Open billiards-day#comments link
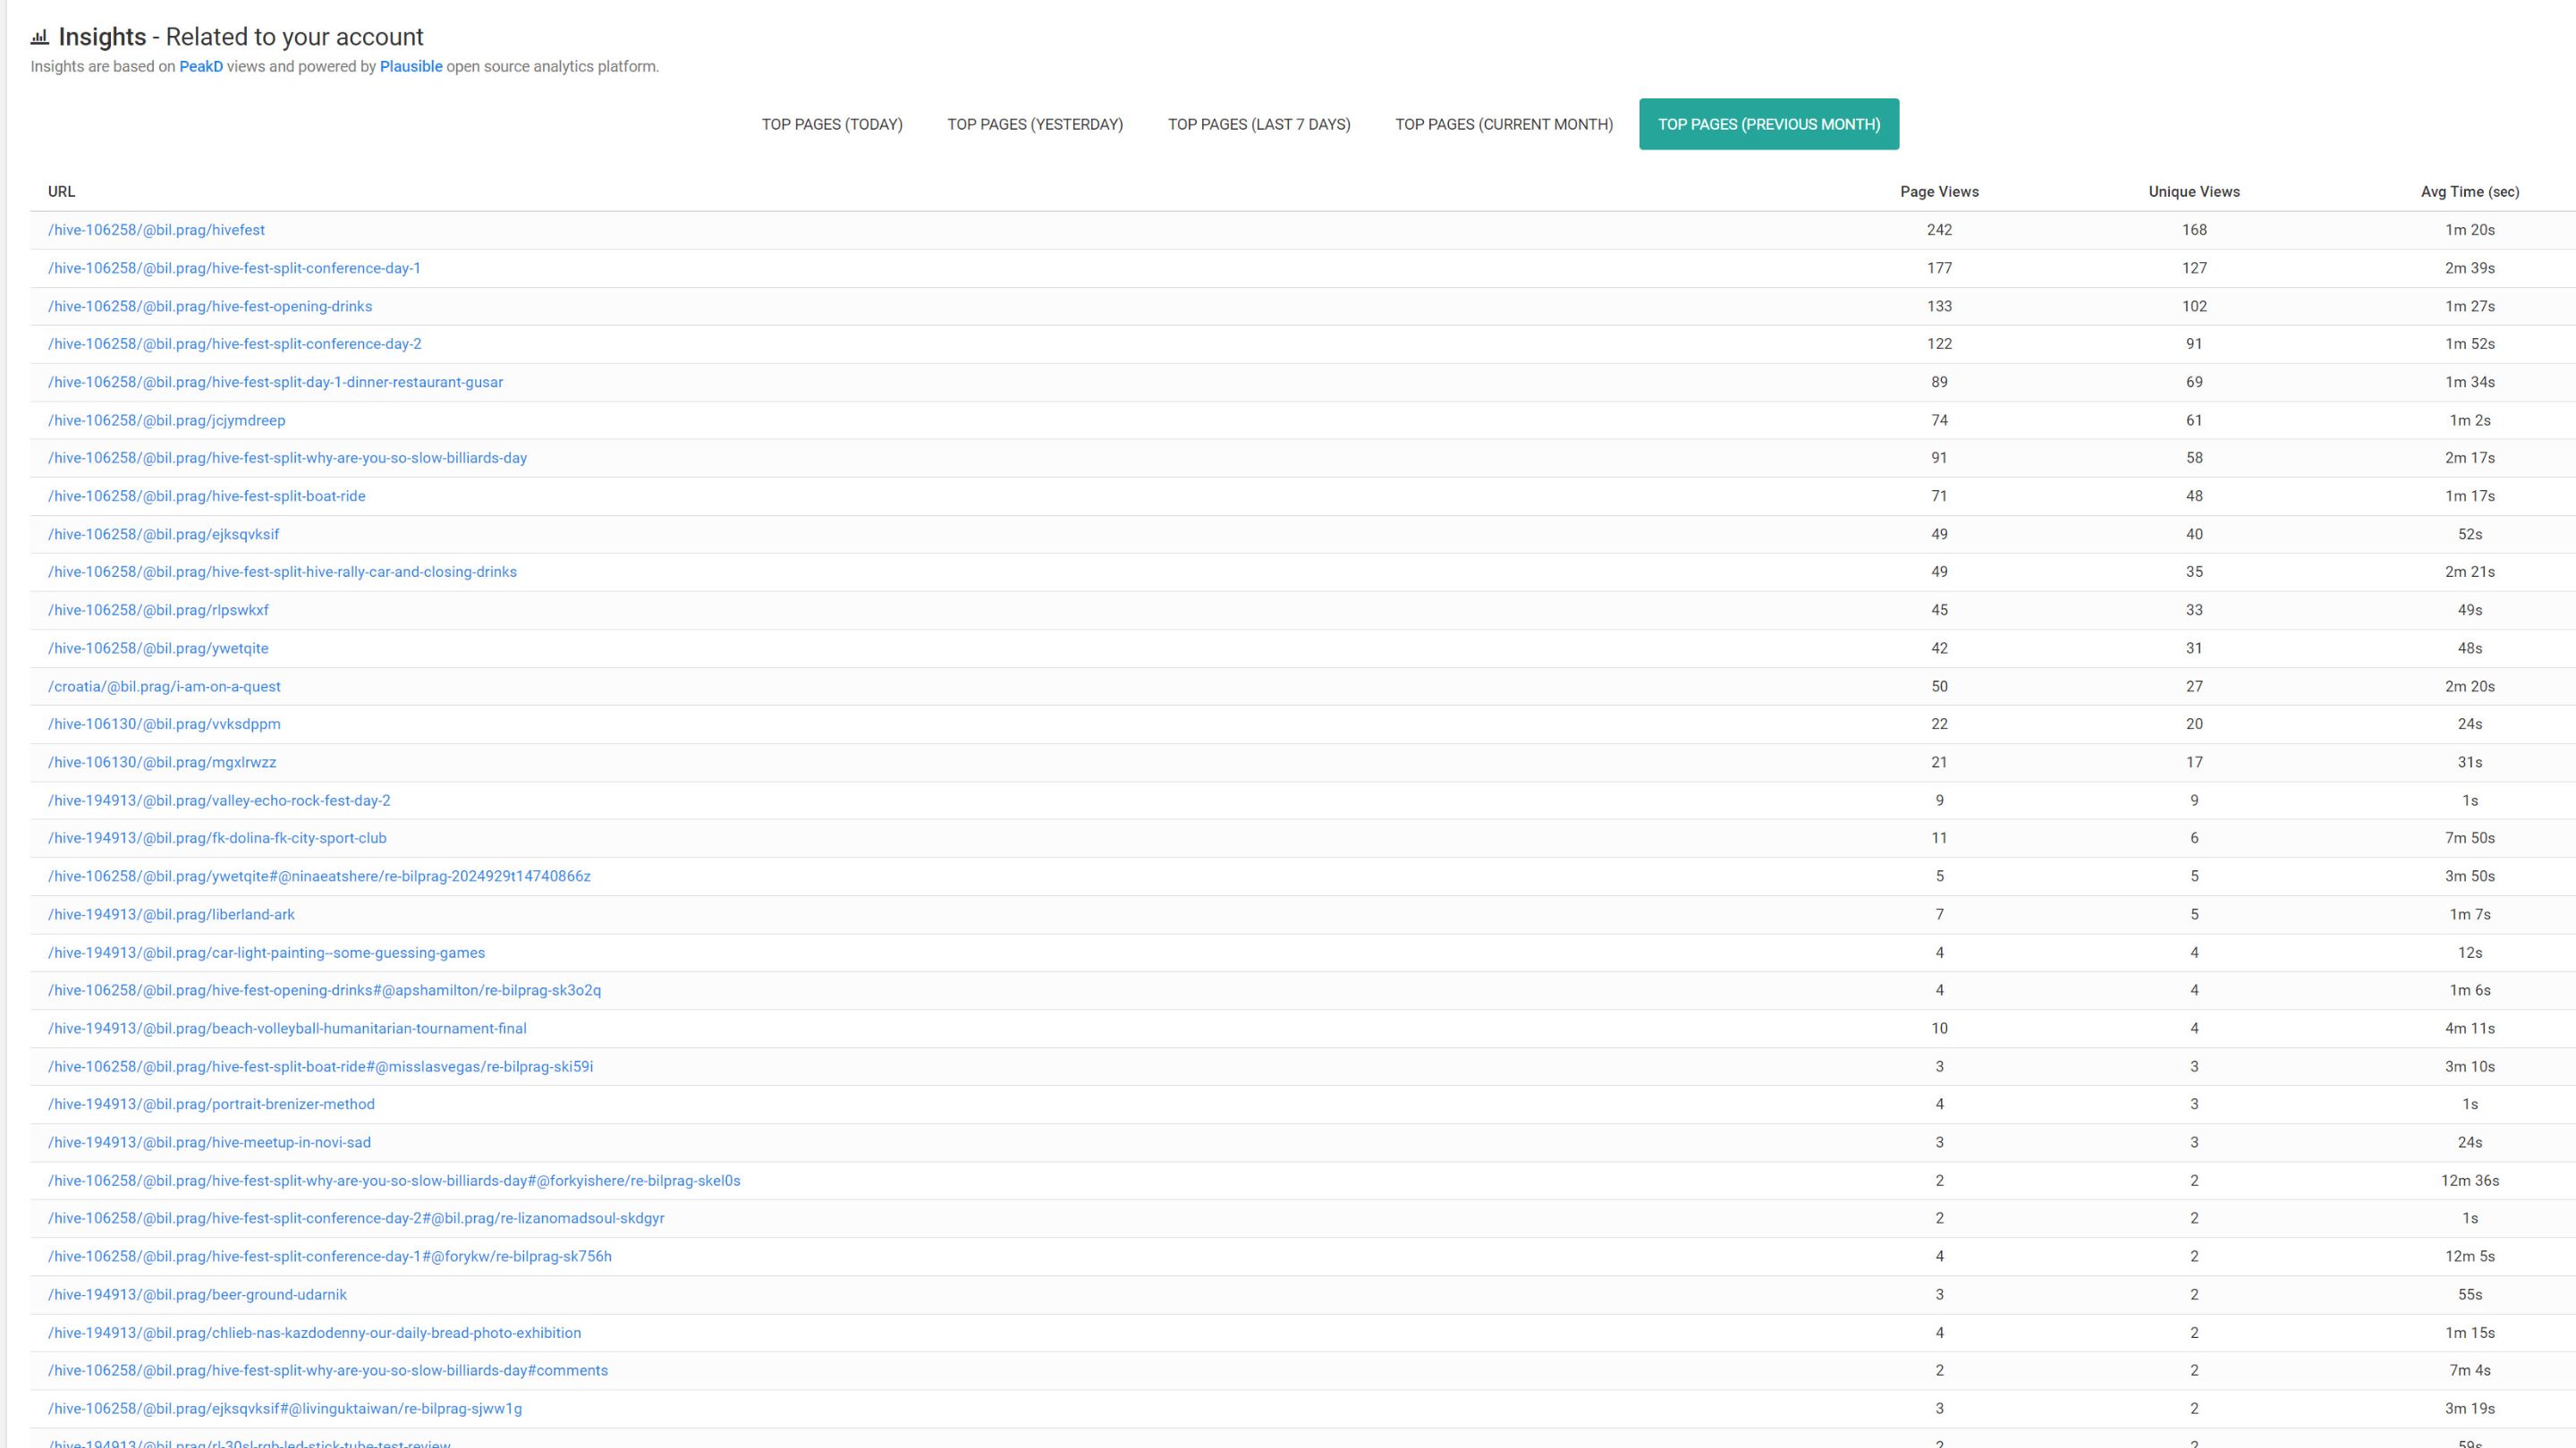 click(x=328, y=1370)
